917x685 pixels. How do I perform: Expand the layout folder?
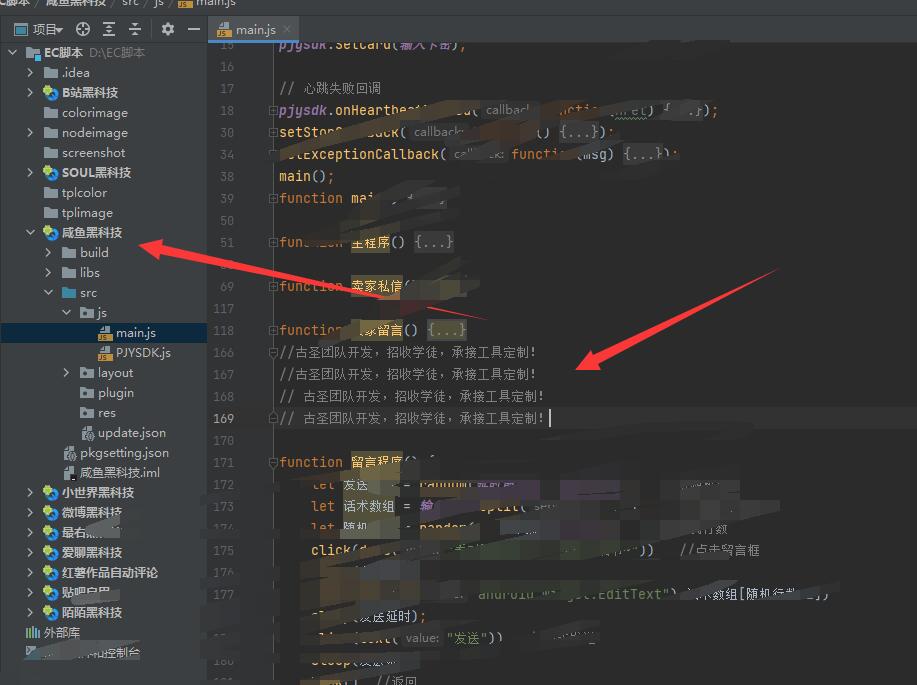[x=67, y=373]
